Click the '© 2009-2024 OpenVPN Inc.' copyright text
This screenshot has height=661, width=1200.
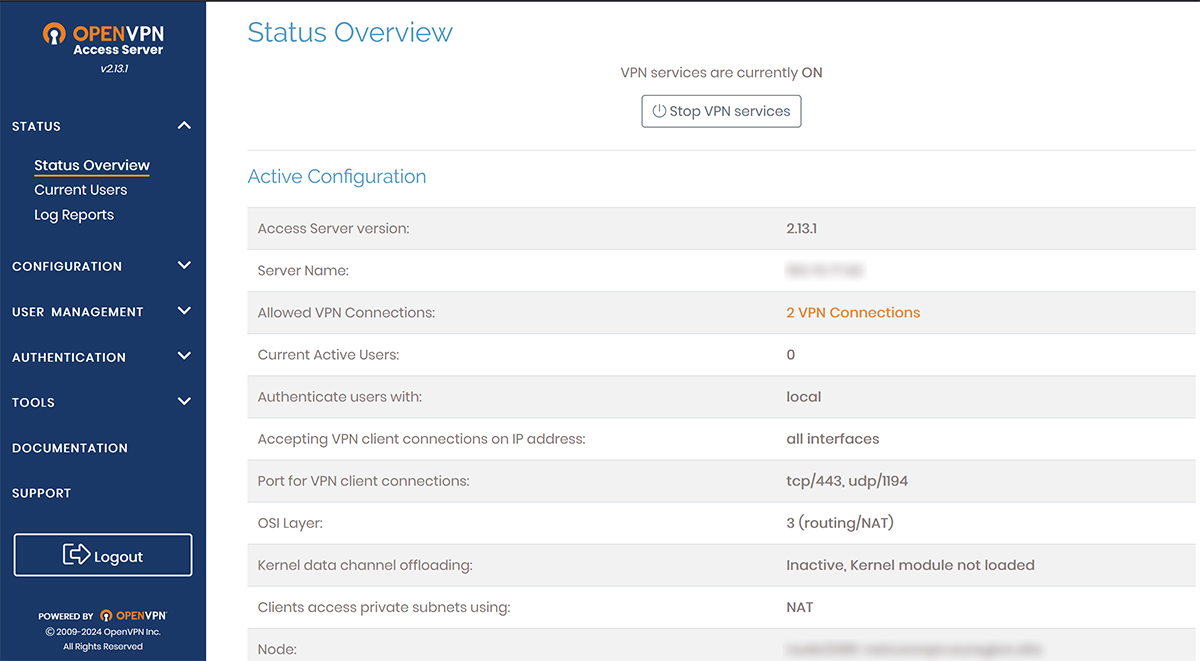(103, 632)
